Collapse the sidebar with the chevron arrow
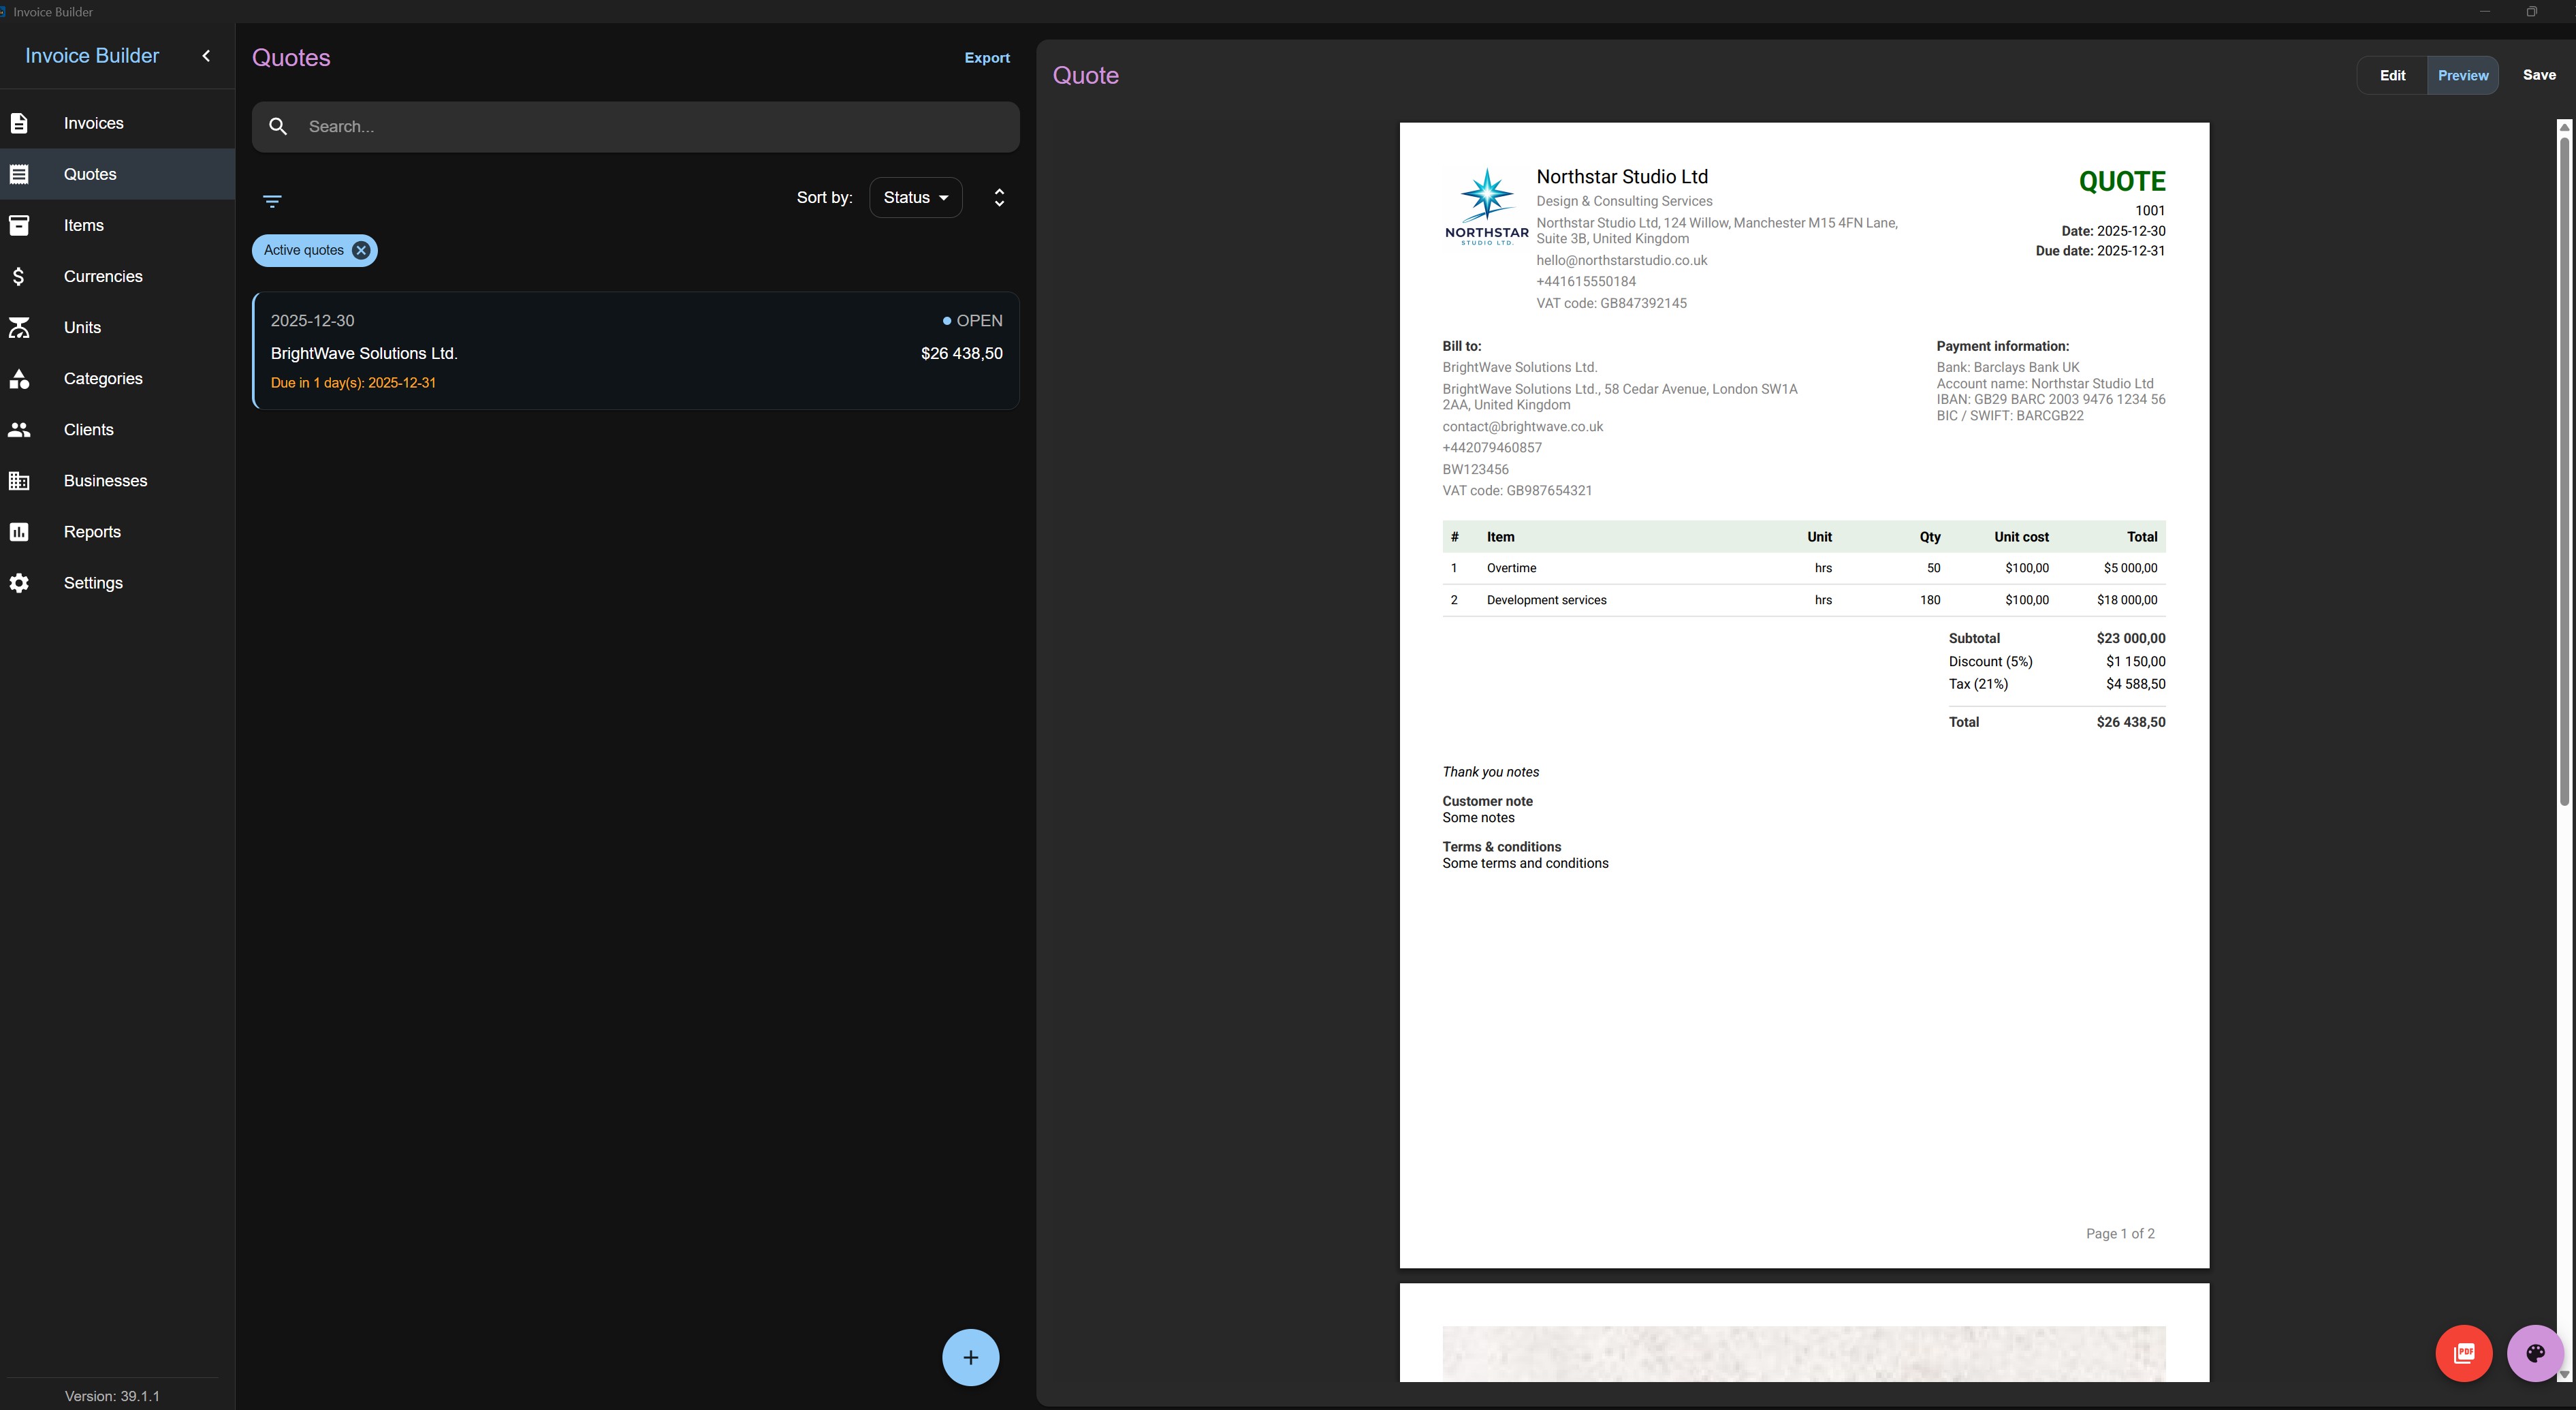The height and width of the screenshot is (1410, 2576). pos(206,56)
